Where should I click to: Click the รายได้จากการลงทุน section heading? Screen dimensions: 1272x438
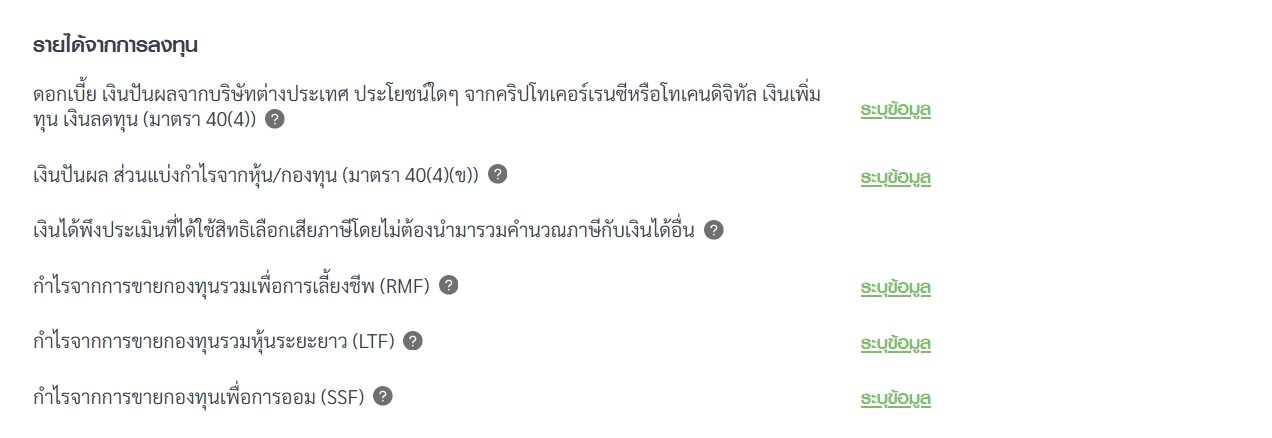[x=115, y=45]
